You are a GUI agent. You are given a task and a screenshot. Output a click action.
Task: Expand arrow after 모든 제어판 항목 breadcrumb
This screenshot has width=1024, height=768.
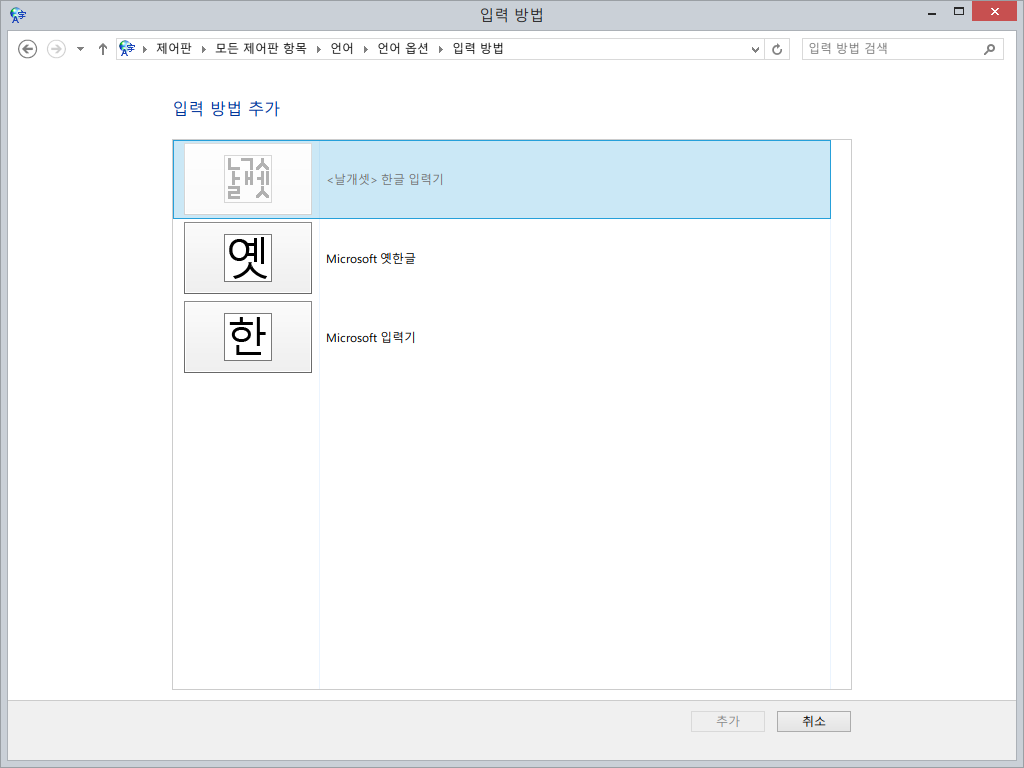point(319,50)
